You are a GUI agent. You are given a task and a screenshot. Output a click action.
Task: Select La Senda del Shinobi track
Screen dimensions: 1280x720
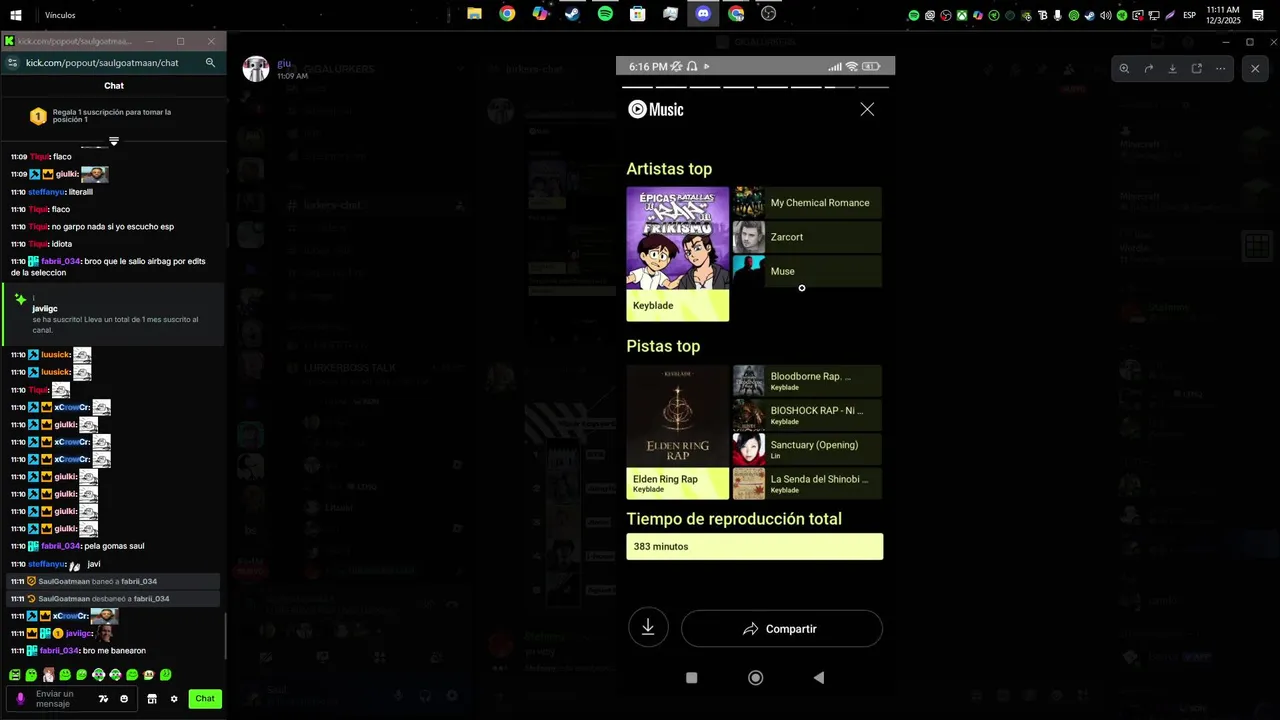tap(807, 483)
